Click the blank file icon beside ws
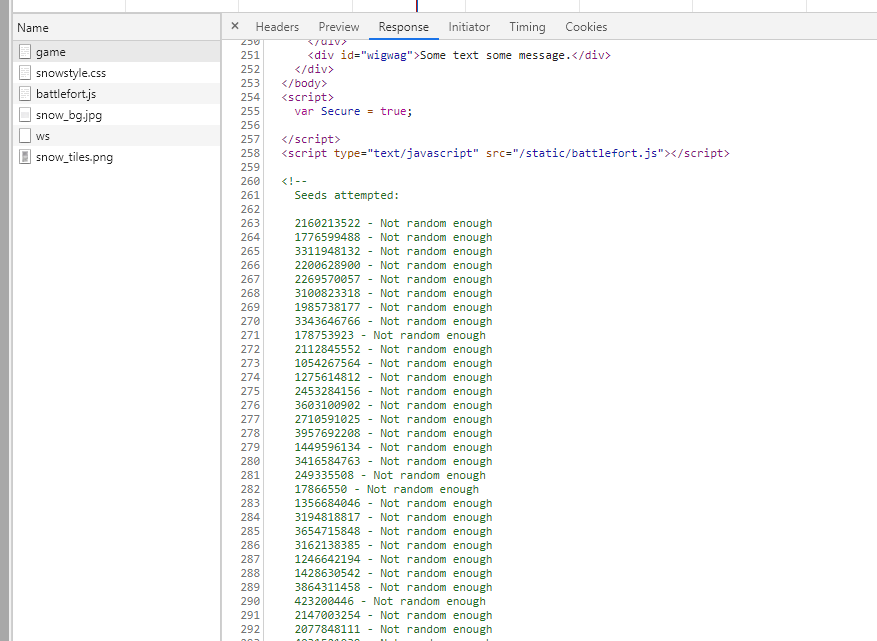877x641 pixels. [x=25, y=136]
